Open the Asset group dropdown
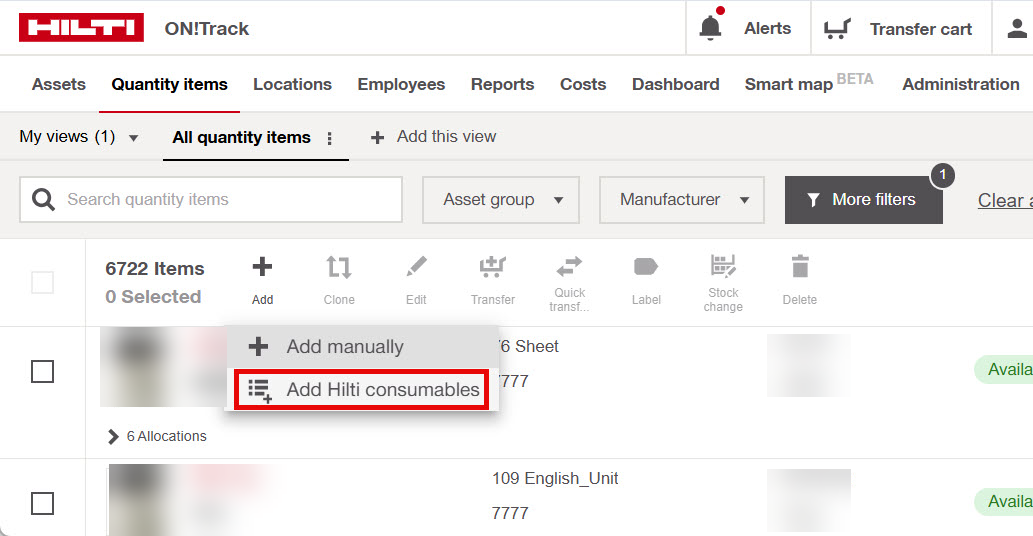Screen dimensions: 1033x536 (502, 200)
